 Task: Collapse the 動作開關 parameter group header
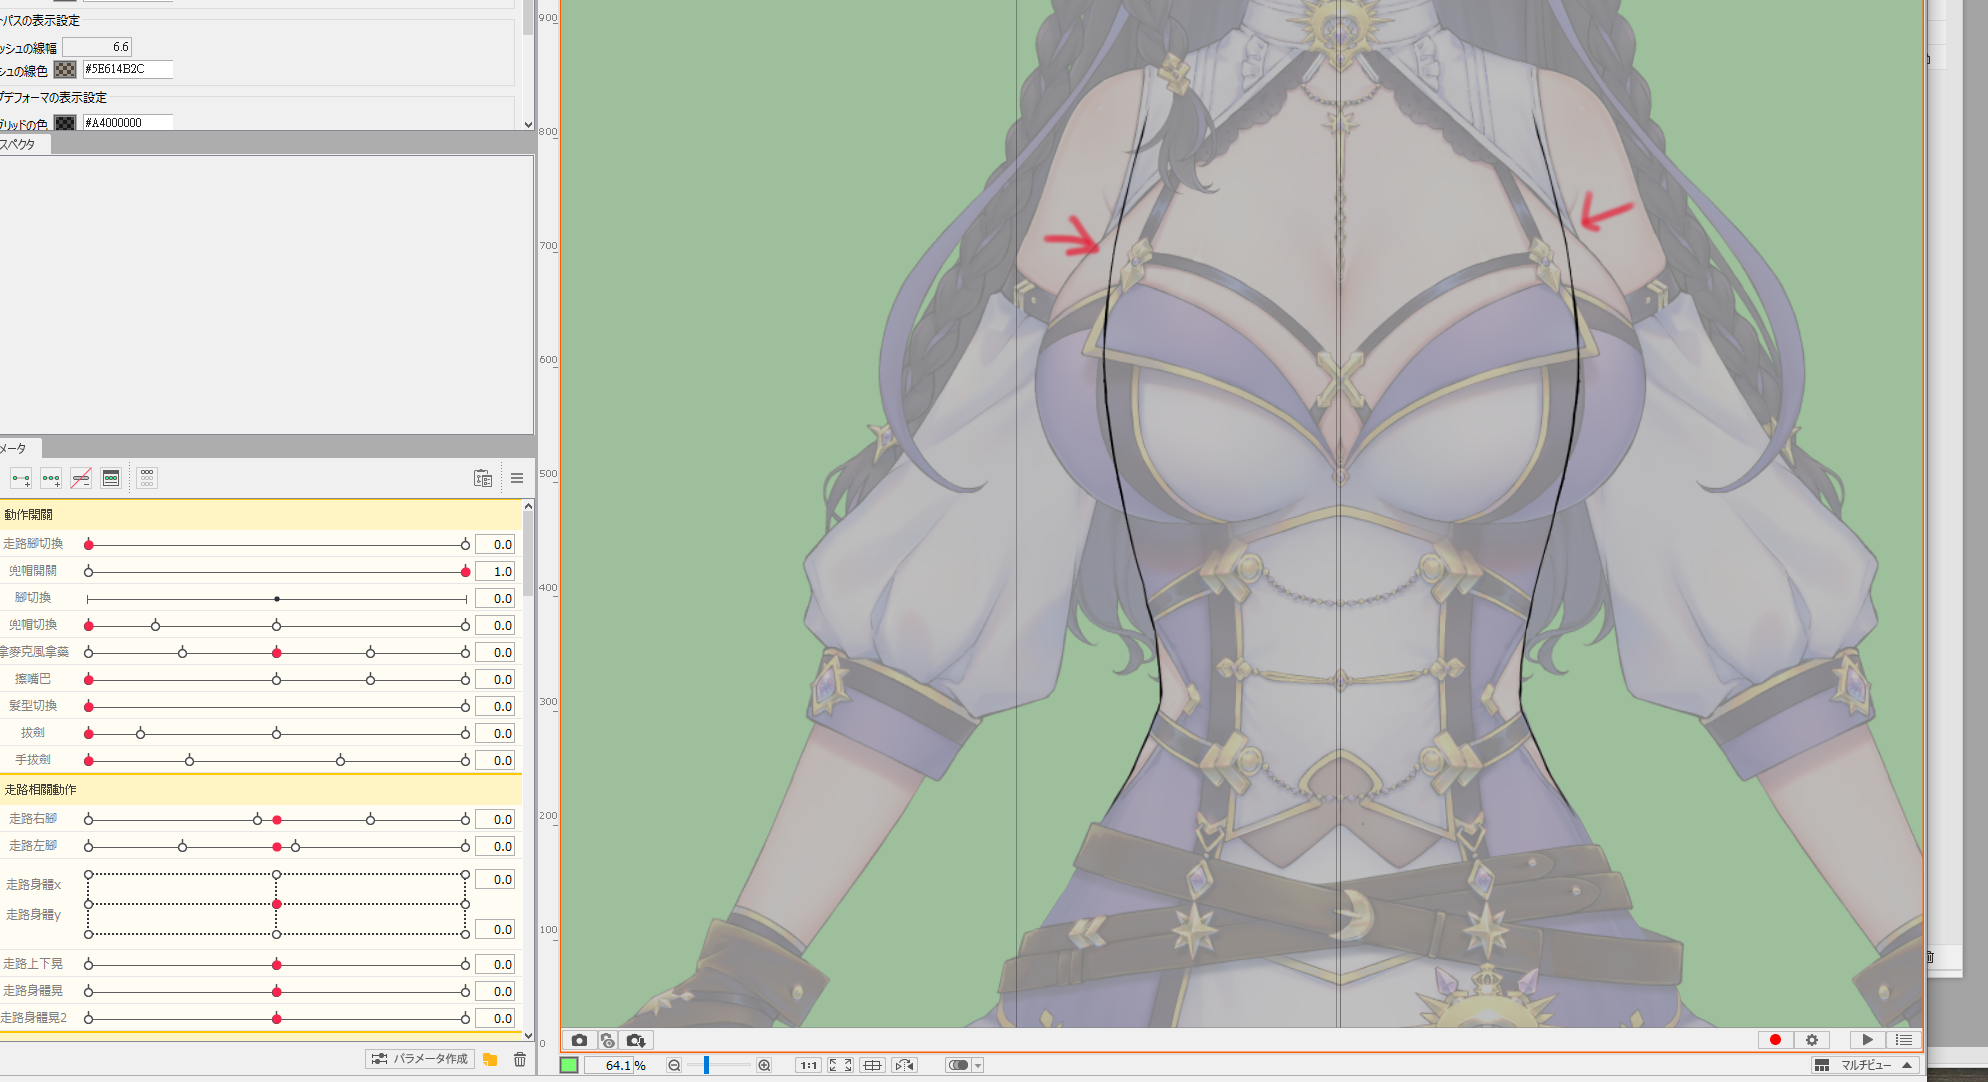260,515
